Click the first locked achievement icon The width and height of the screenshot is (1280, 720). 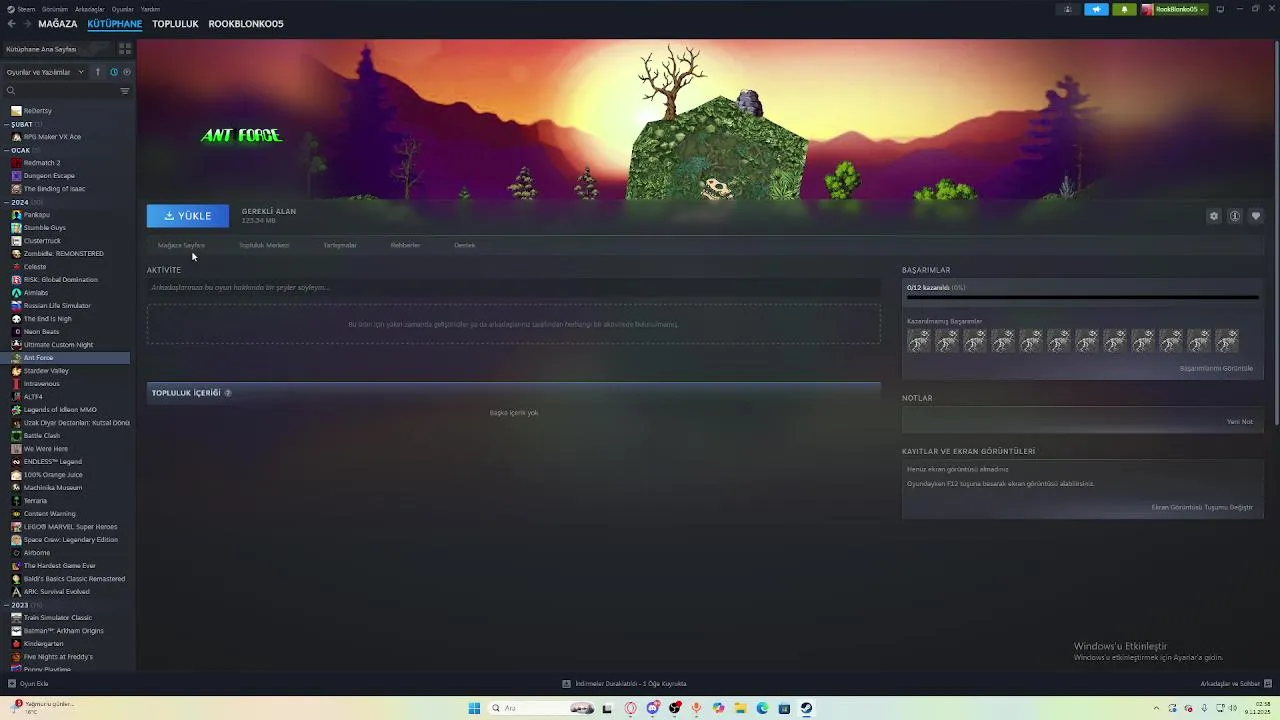(x=918, y=341)
